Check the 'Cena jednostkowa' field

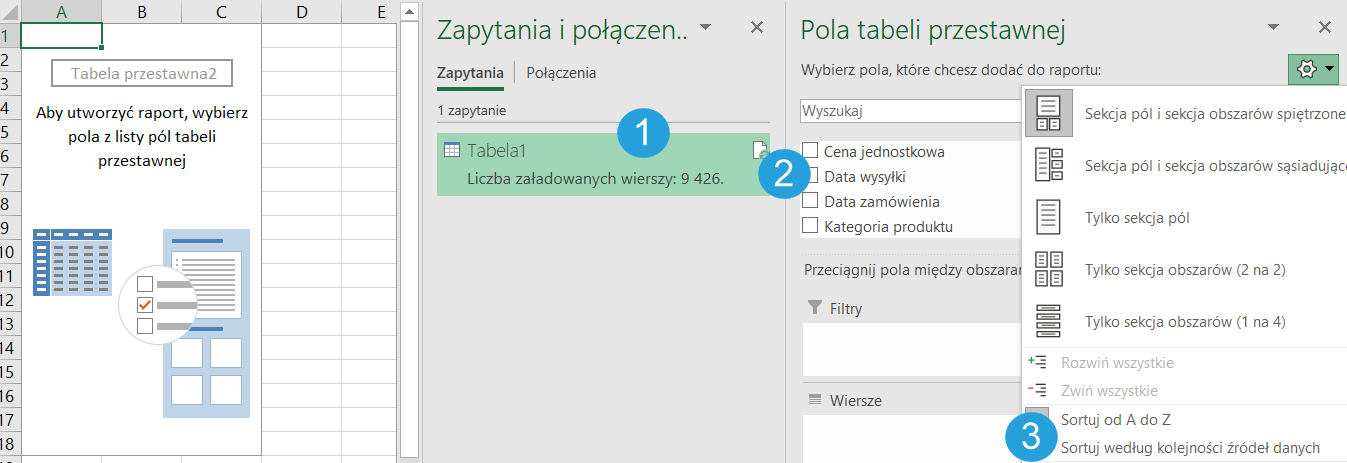pos(810,152)
